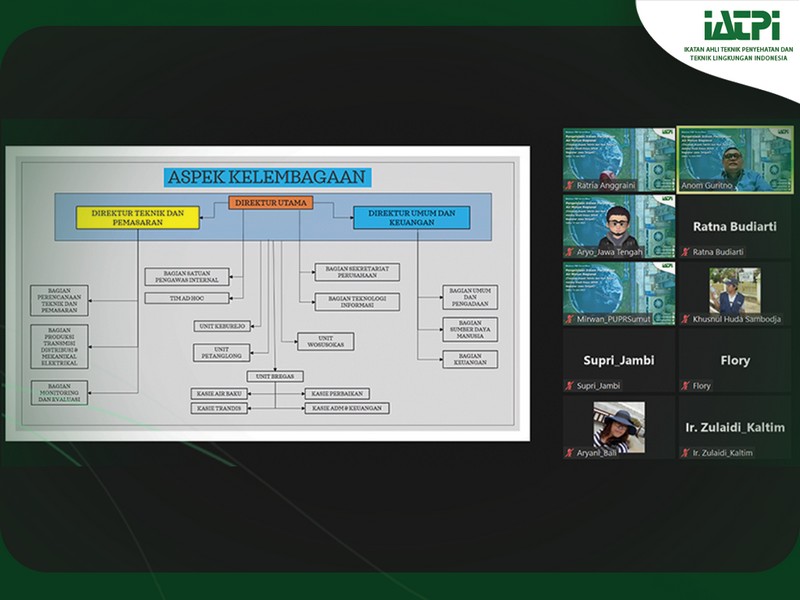Image resolution: width=800 pixels, height=600 pixels.
Task: Click the ASPEK KELEMBAGAAN slide title
Action: click(x=267, y=177)
